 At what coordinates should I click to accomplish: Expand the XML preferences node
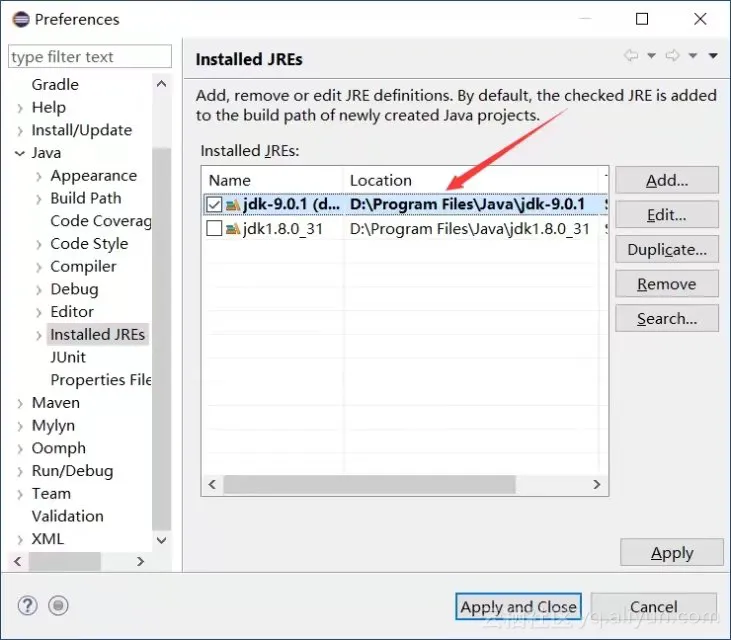click(x=20, y=540)
